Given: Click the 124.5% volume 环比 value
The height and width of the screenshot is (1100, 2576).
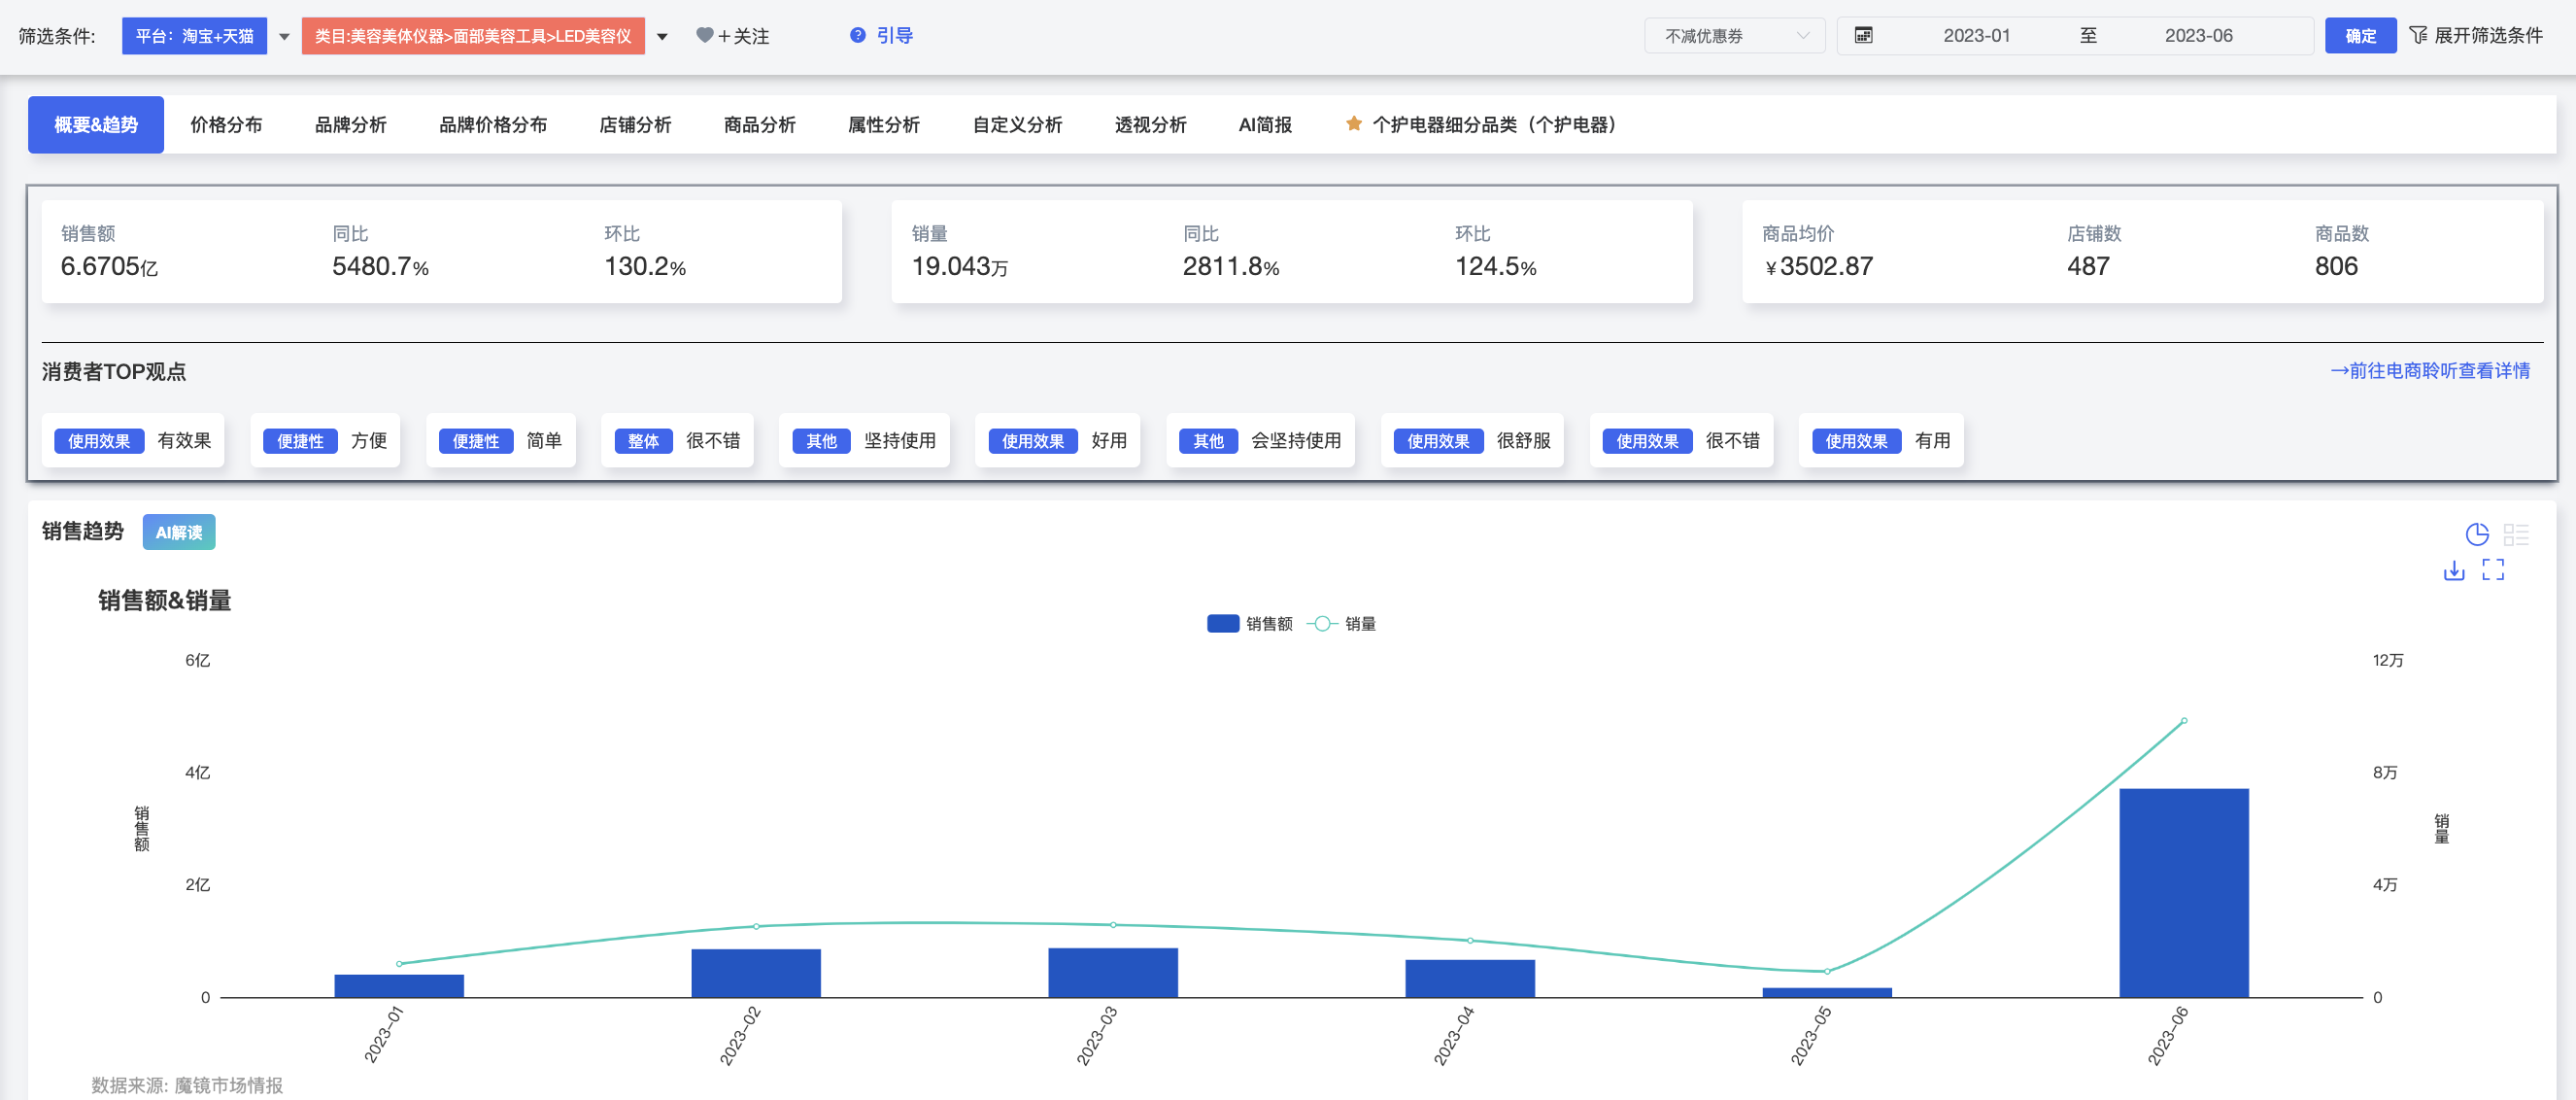Looking at the screenshot, I should (1495, 267).
